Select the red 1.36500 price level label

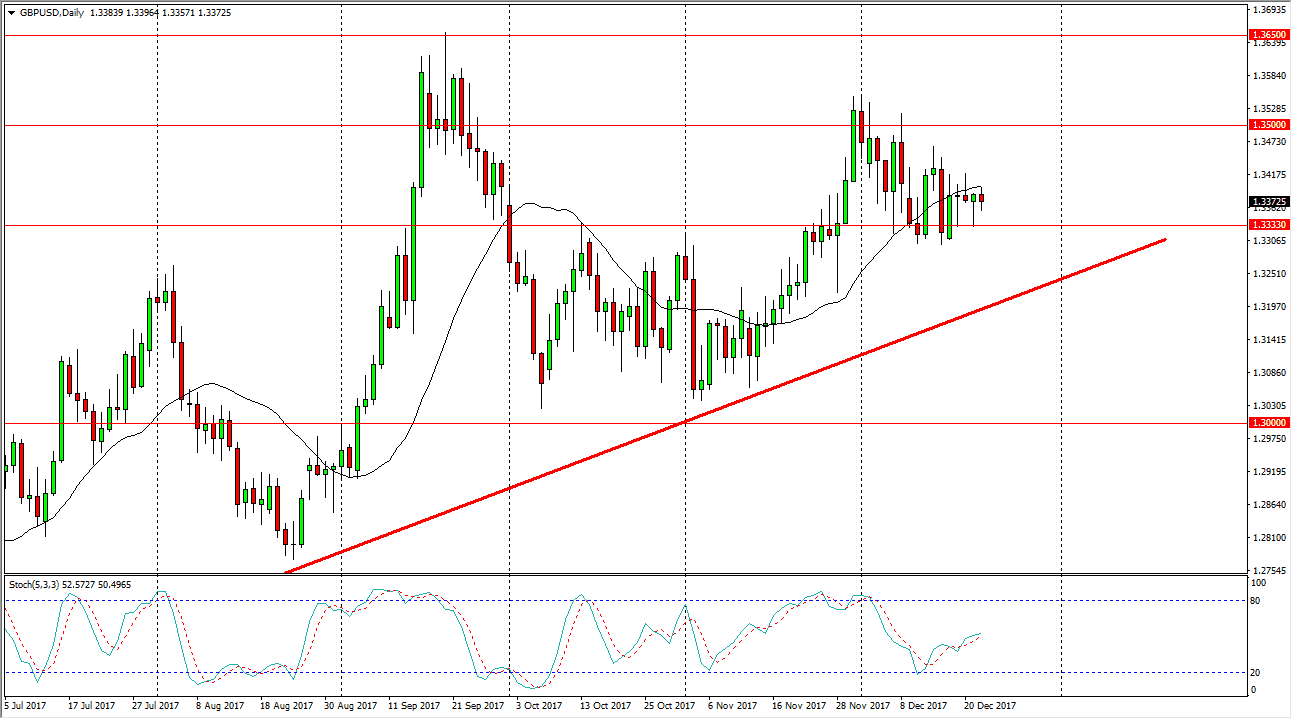point(1271,35)
